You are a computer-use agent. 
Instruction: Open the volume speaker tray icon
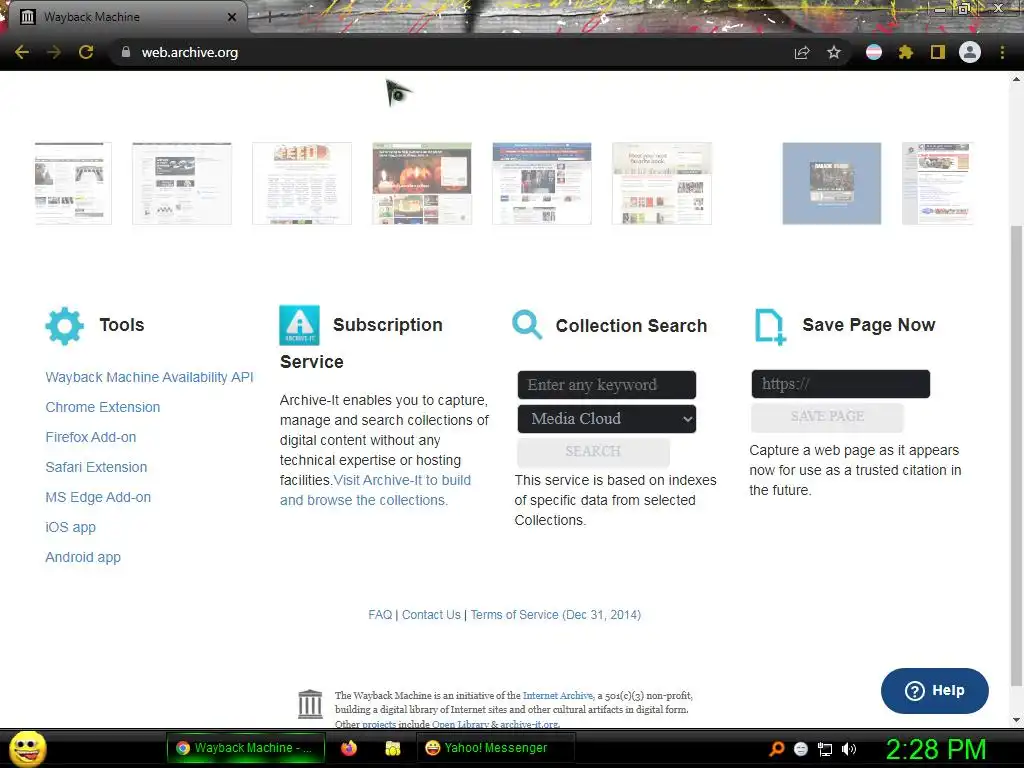[x=849, y=749]
